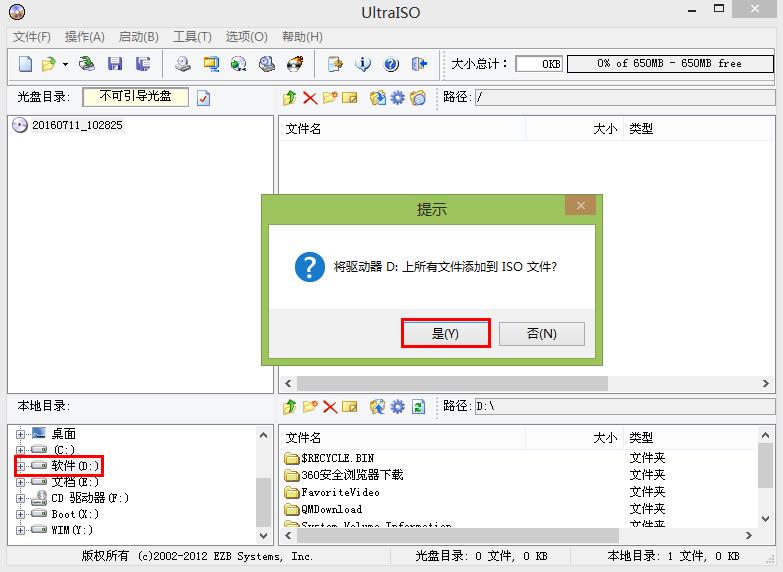783x572 pixels.
Task: Click the 0KB total size field
Action: pyautogui.click(x=539, y=64)
